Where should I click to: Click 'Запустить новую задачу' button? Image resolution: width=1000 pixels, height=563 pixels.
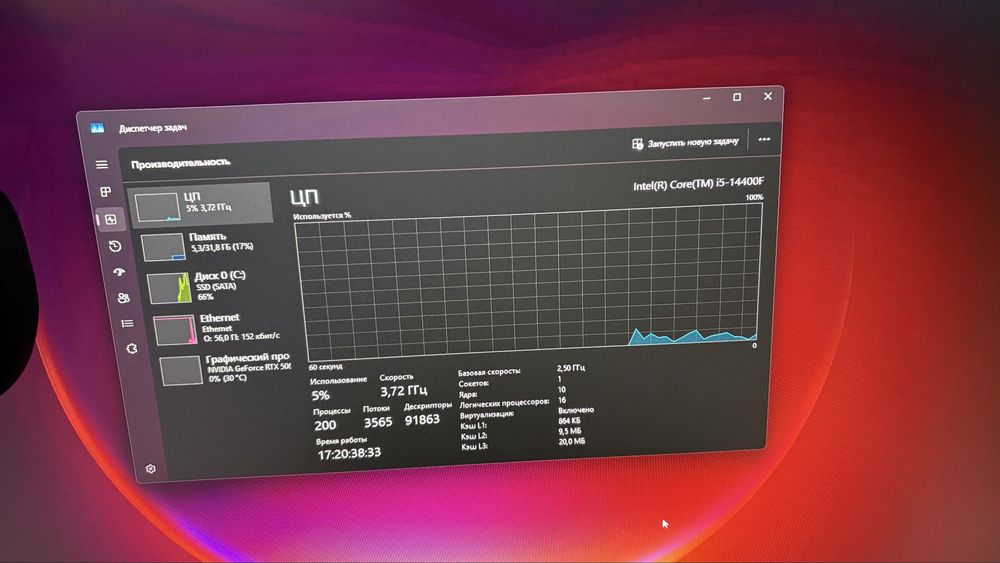coord(686,142)
